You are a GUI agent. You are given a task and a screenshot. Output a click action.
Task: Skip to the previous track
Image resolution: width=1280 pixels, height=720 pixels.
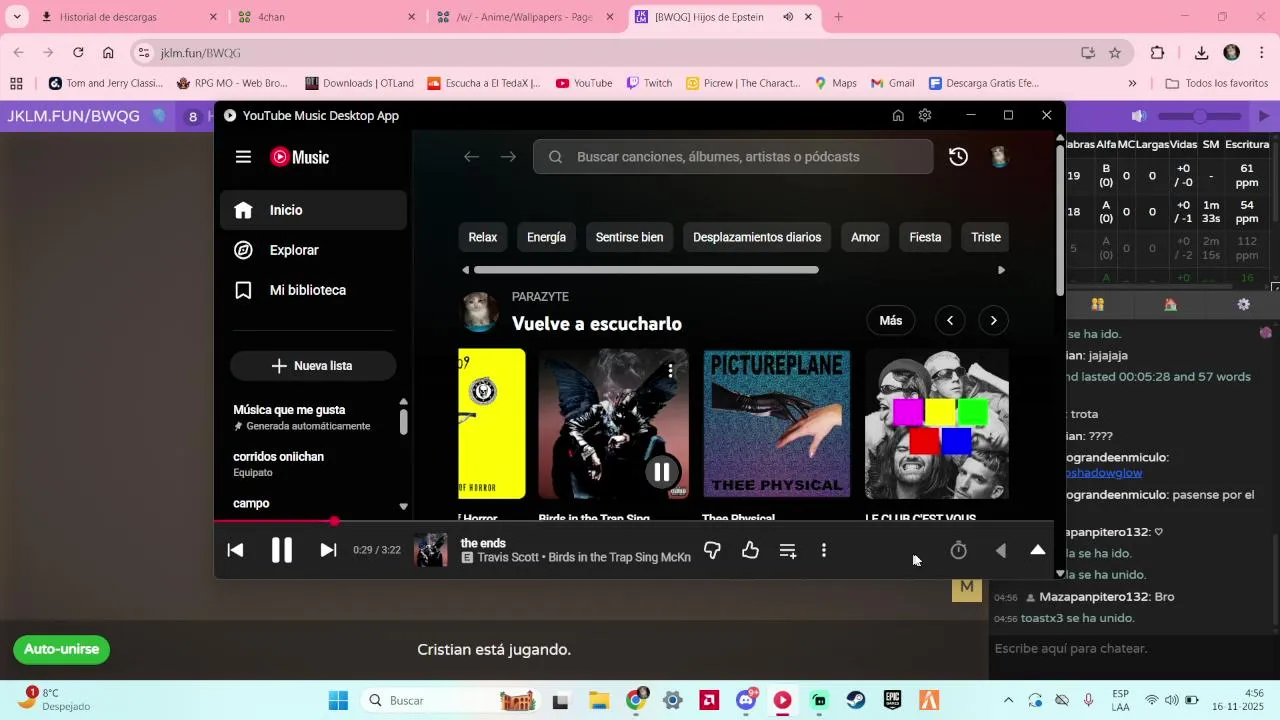(x=235, y=550)
